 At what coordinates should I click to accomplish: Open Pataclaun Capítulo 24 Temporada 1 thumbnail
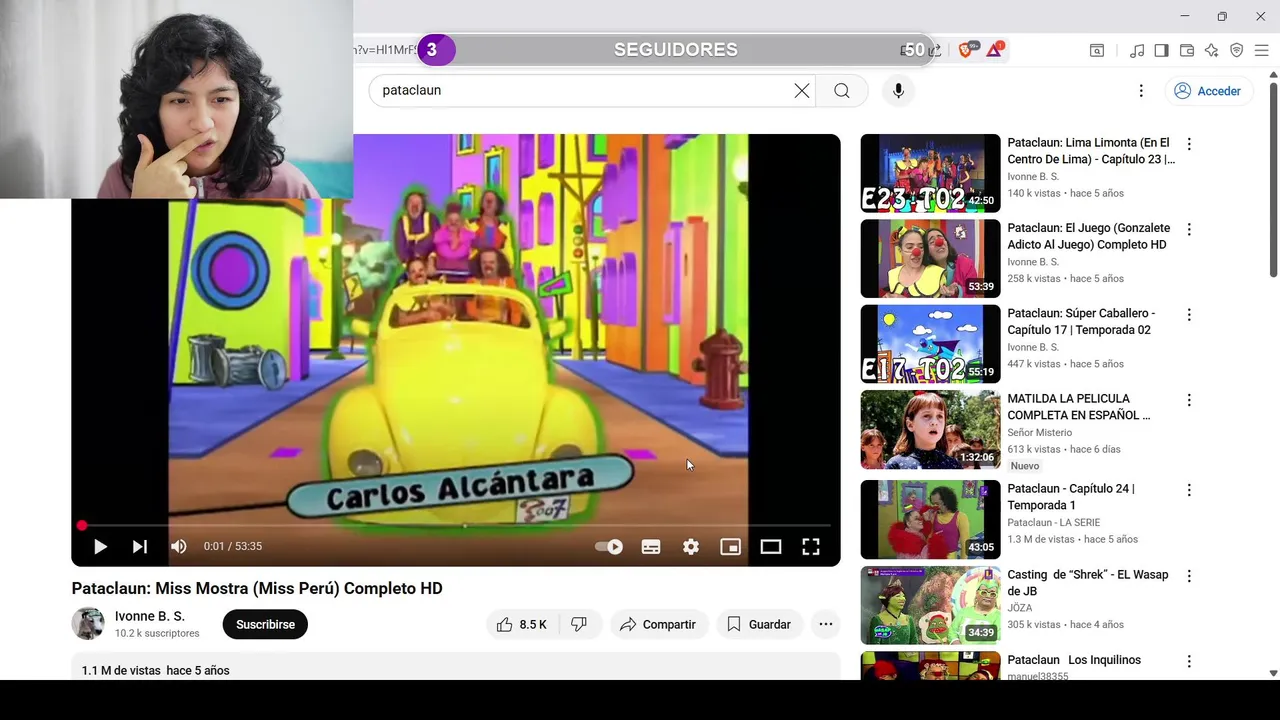tap(930, 520)
